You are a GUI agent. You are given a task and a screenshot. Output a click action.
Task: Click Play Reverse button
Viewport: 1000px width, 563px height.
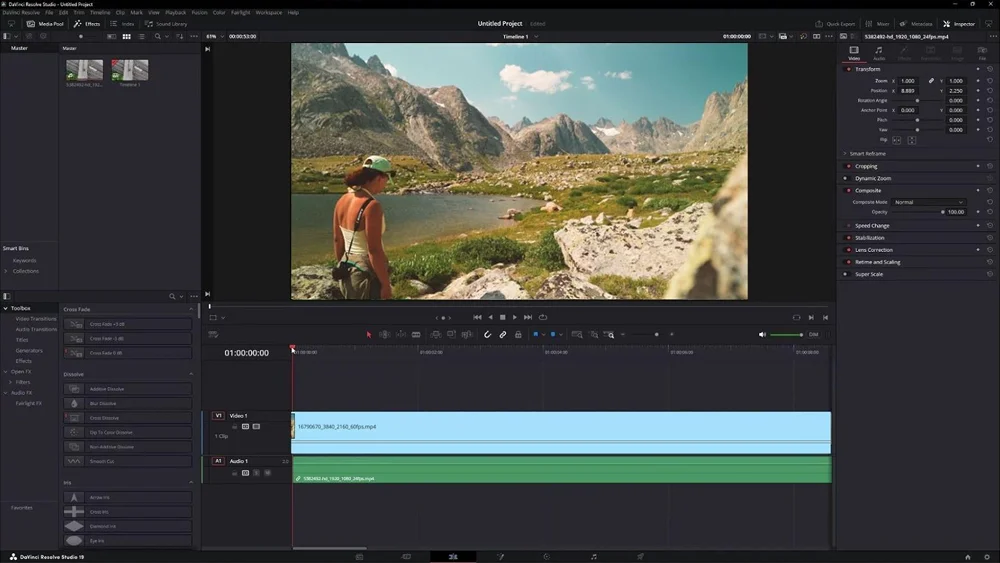click(490, 318)
